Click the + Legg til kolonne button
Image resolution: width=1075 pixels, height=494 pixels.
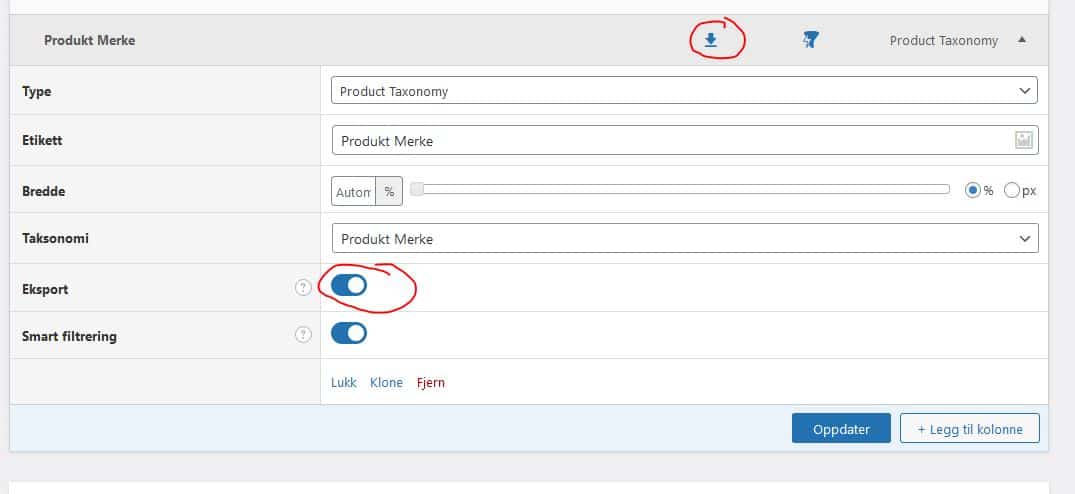click(969, 429)
